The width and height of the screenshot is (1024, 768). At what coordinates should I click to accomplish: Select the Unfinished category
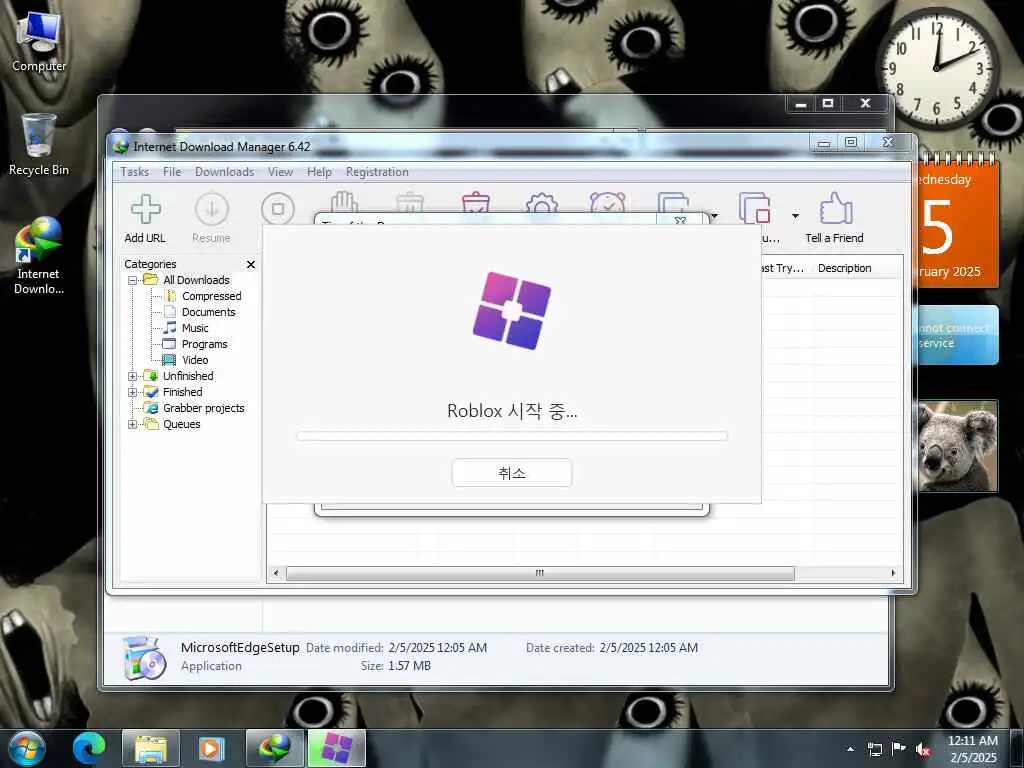188,376
